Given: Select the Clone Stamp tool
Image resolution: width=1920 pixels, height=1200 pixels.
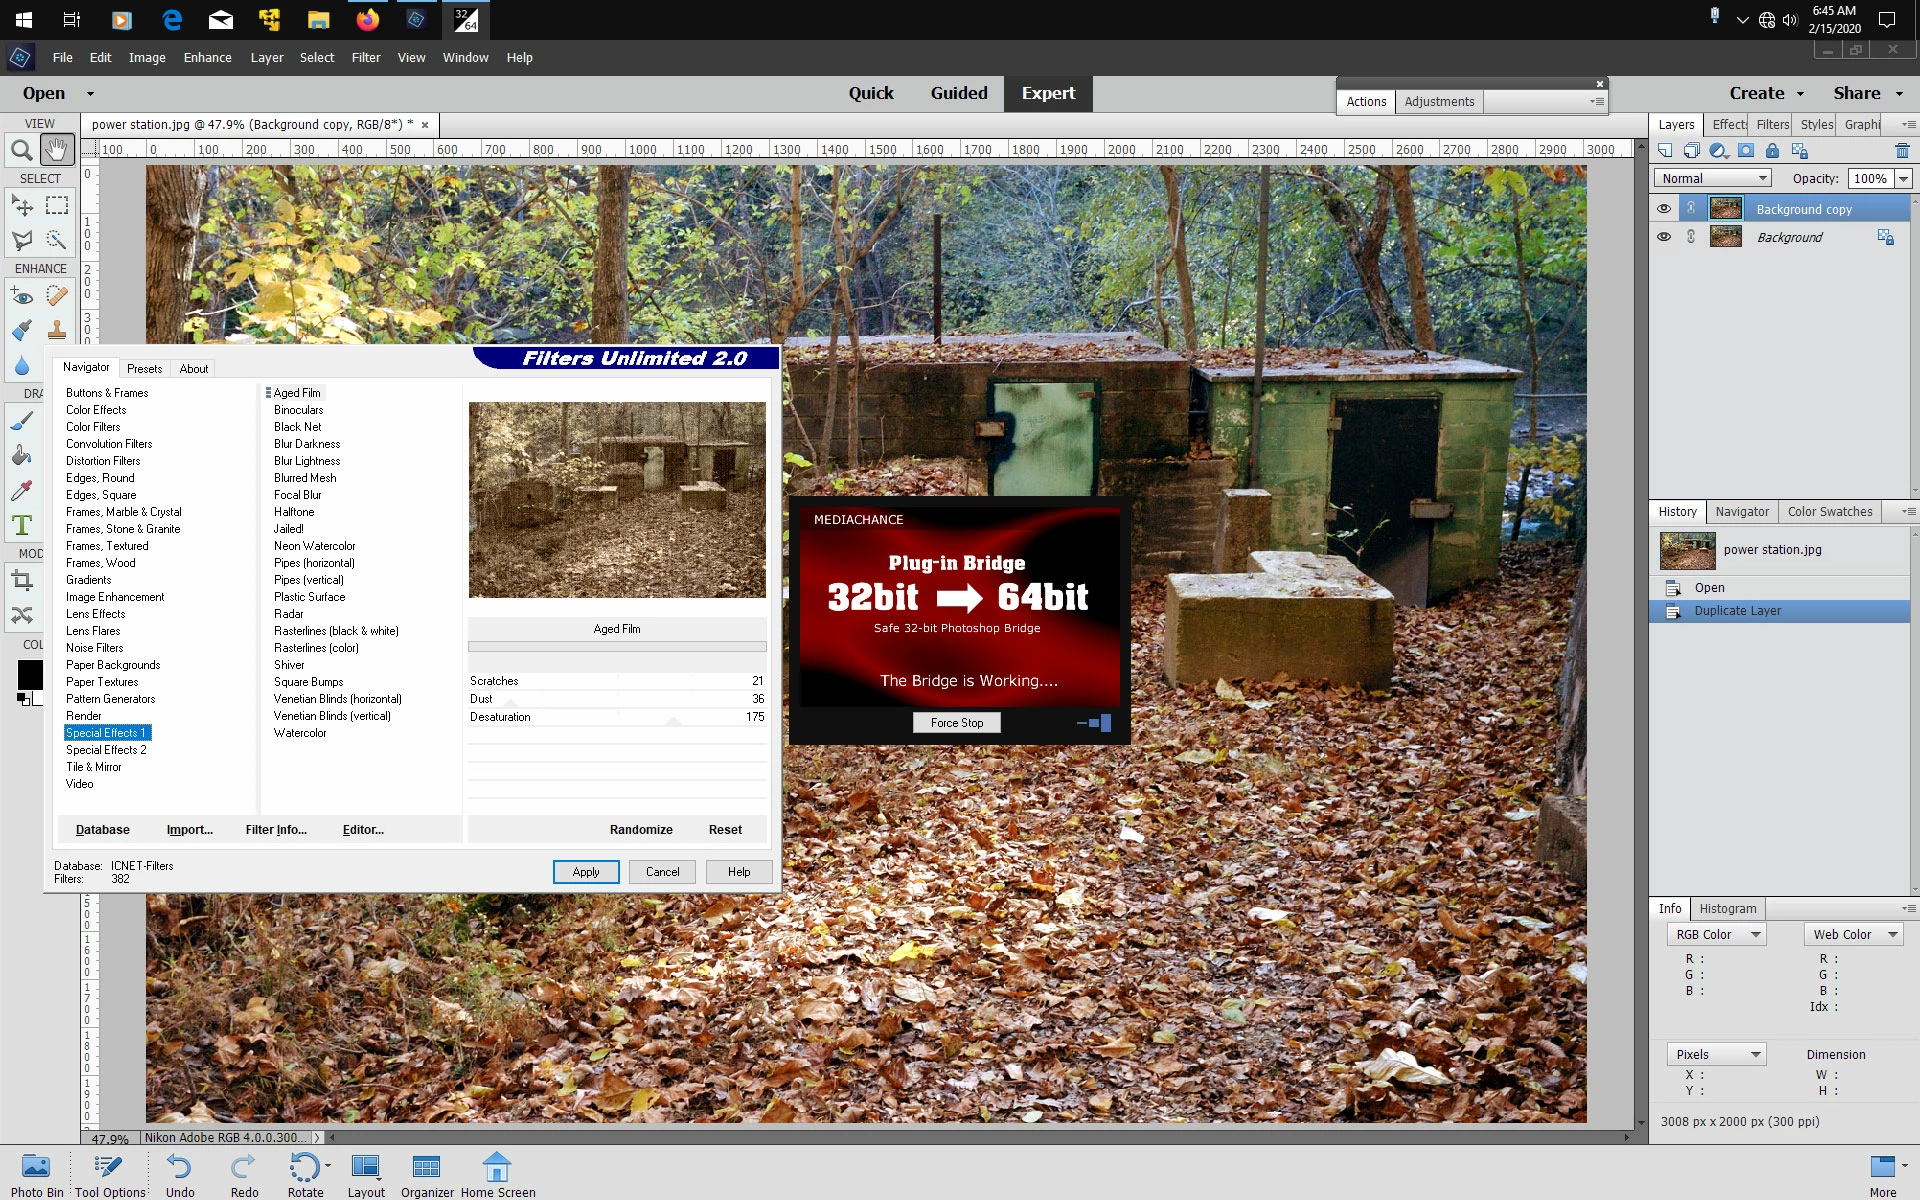Looking at the screenshot, I should (x=57, y=329).
